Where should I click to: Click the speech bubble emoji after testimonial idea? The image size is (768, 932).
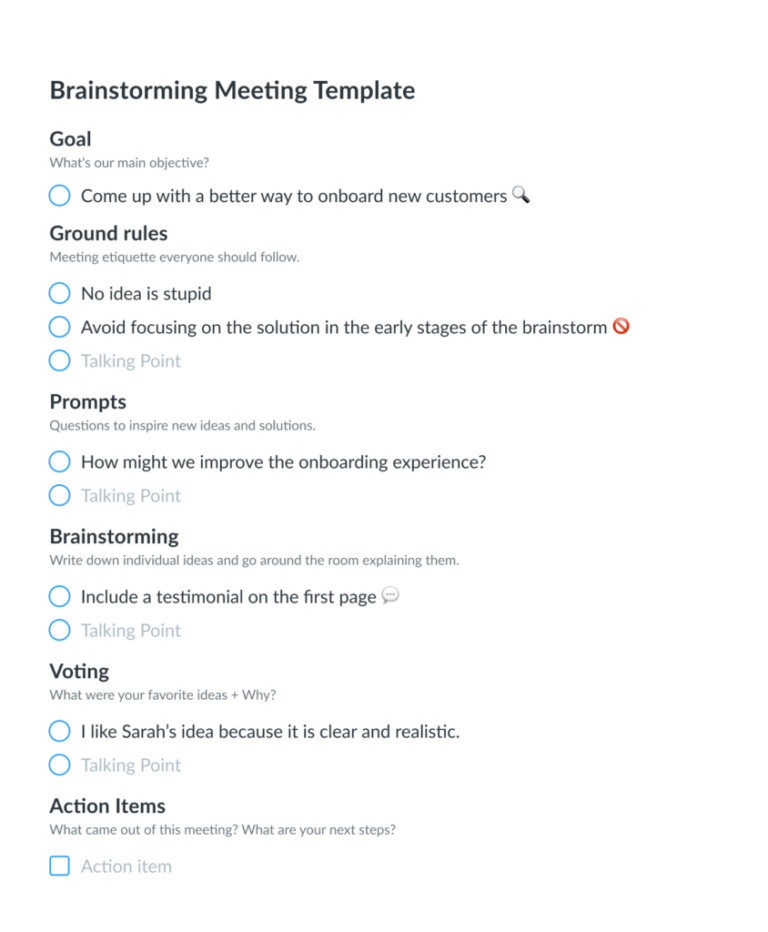(x=390, y=594)
